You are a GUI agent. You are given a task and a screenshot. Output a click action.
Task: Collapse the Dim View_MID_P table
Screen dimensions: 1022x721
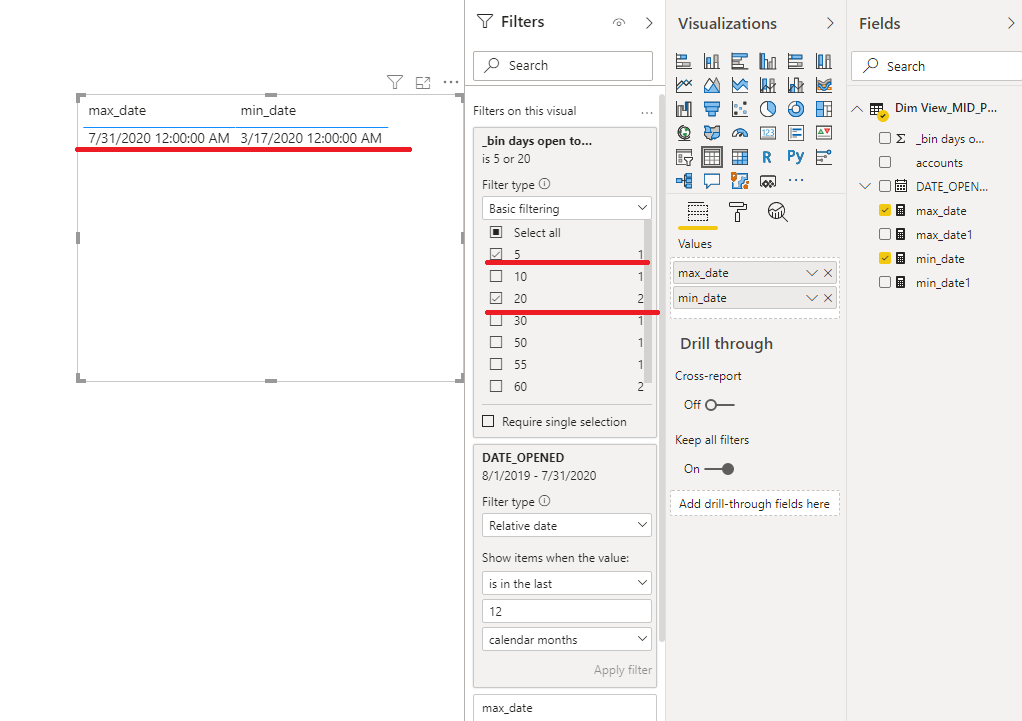point(857,109)
